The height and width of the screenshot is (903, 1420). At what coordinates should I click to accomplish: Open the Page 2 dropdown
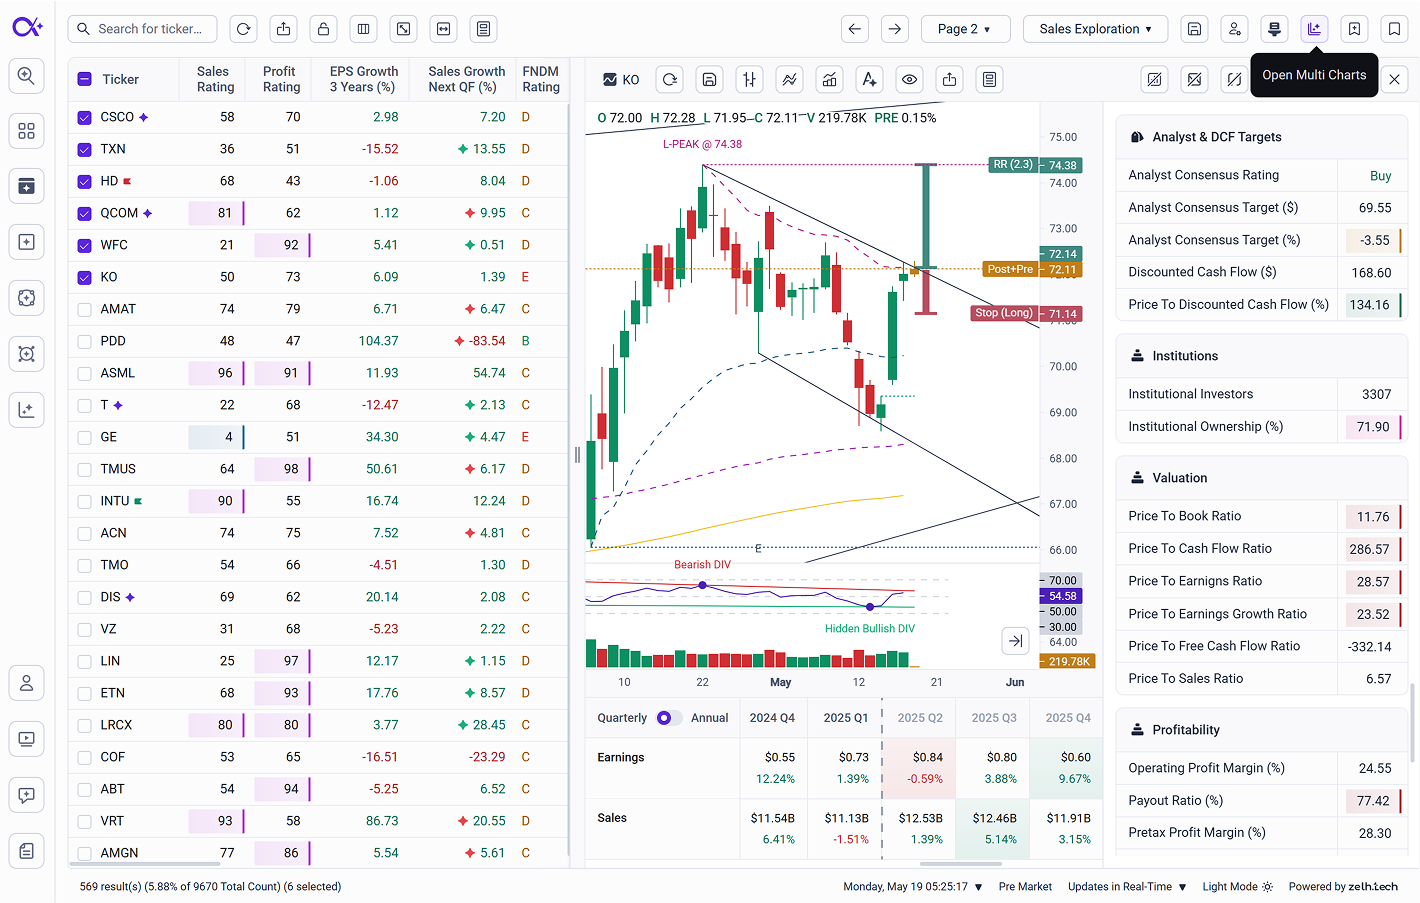coord(965,29)
